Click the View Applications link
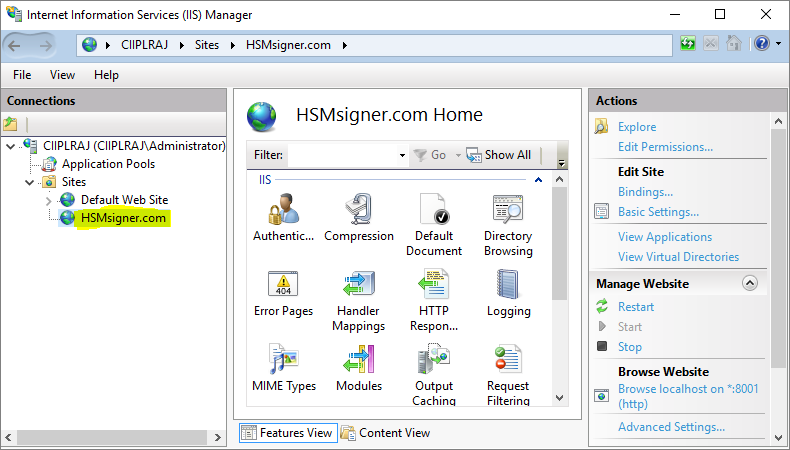Screen dimensions: 790x450 (665, 237)
